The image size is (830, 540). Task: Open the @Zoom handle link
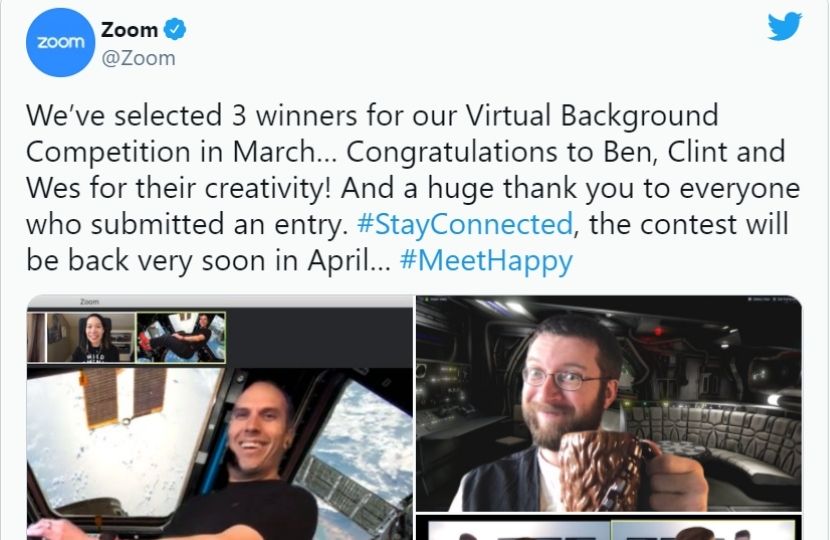point(138,58)
